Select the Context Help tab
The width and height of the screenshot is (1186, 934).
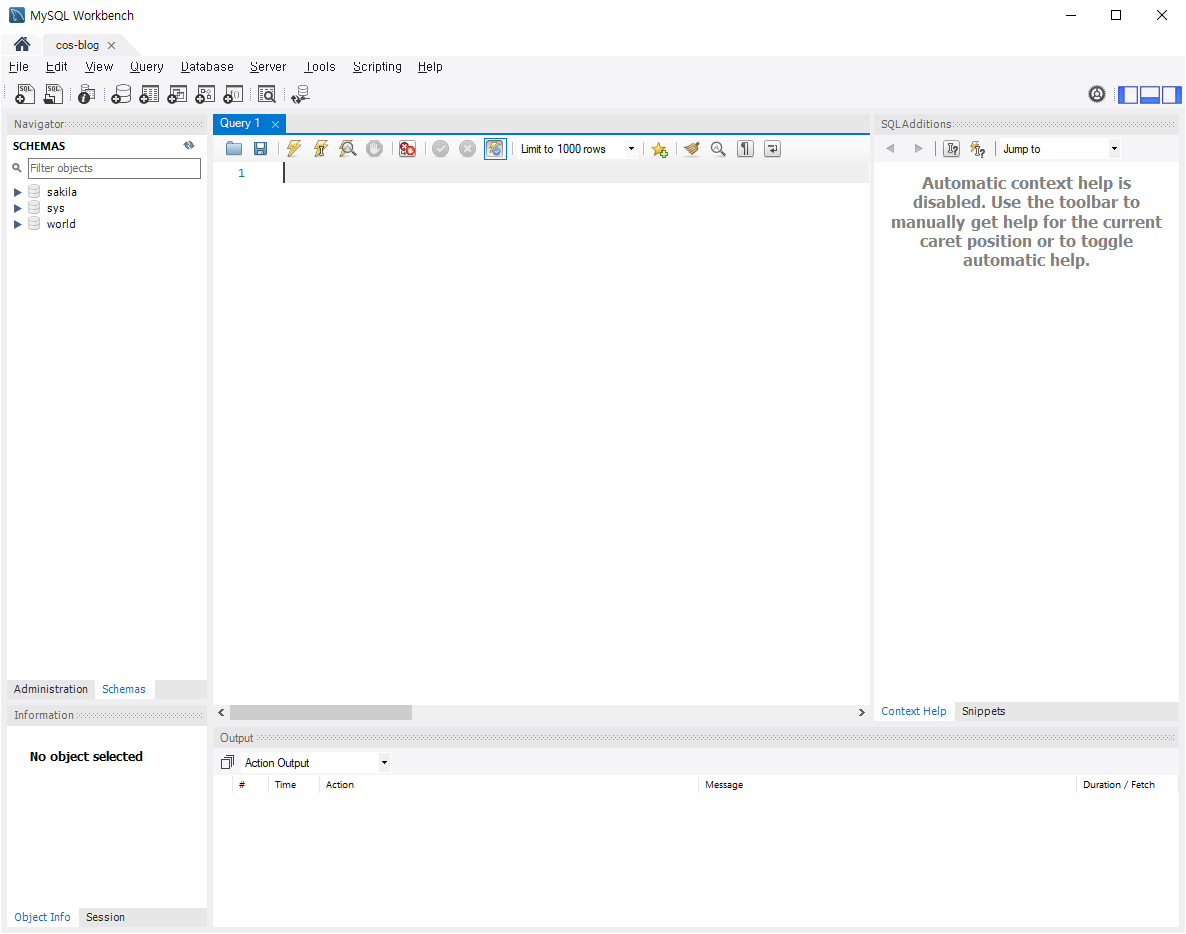click(914, 711)
